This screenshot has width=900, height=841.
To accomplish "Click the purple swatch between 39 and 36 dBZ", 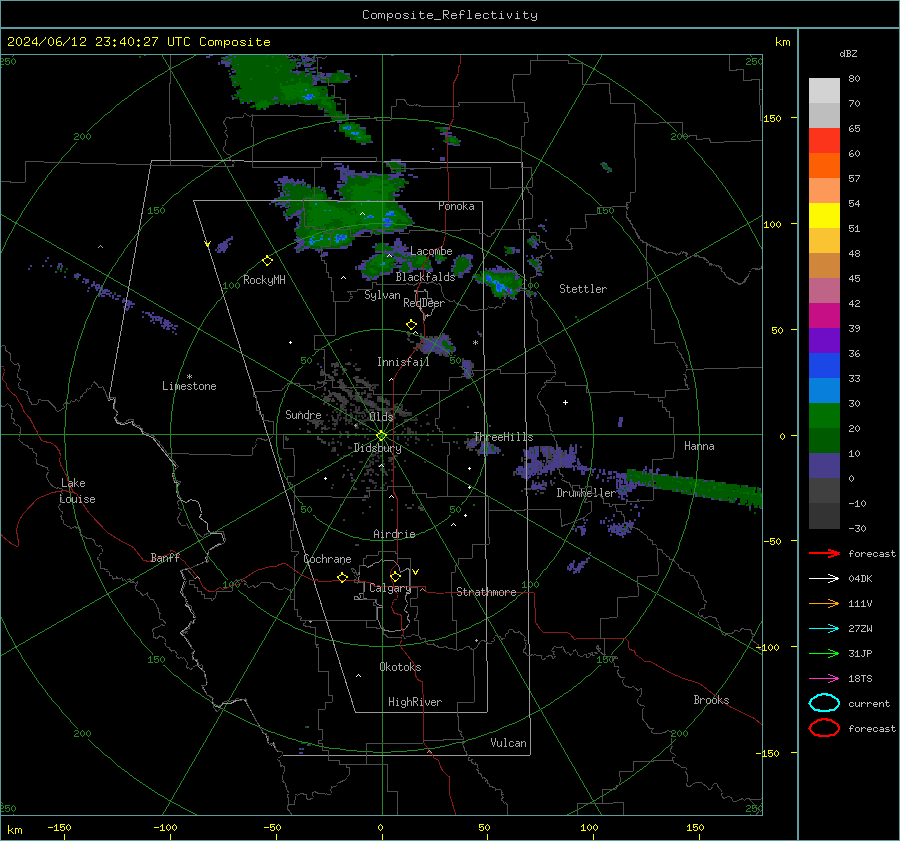I will tap(824, 340).
